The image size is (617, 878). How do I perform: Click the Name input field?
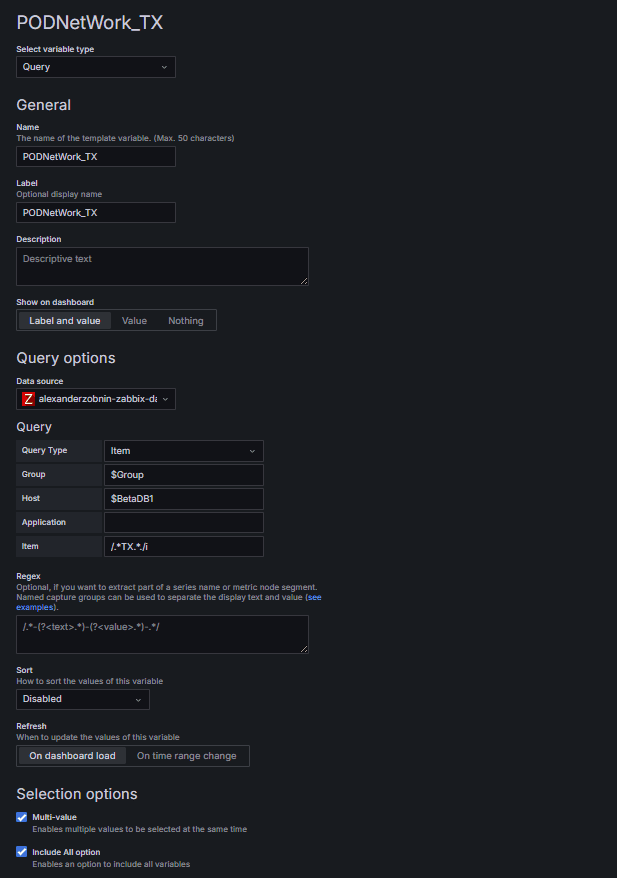coord(96,157)
